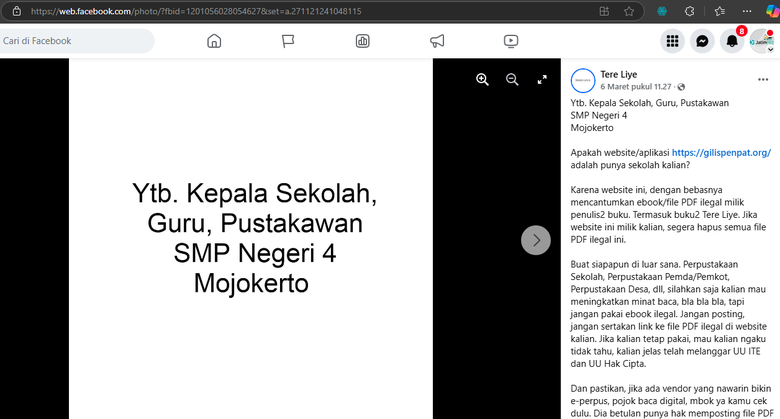Open the browser extensions puzzle icon
Image resolution: width=780 pixels, height=419 pixels.
click(690, 11)
